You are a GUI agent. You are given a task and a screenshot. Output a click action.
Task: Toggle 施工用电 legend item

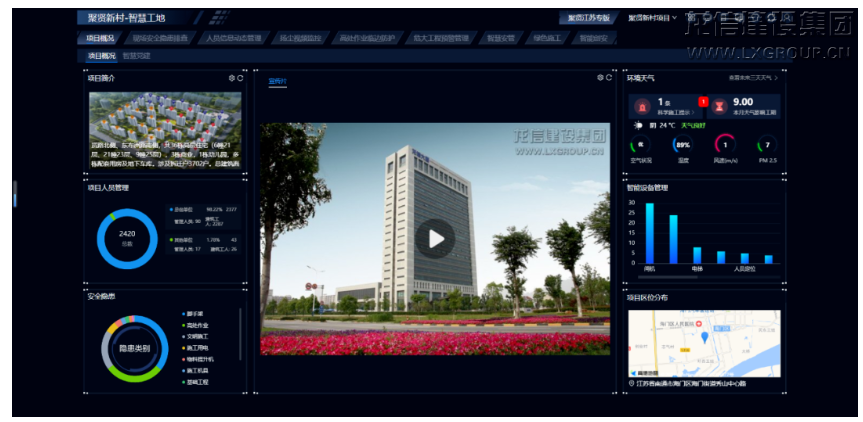(197, 347)
